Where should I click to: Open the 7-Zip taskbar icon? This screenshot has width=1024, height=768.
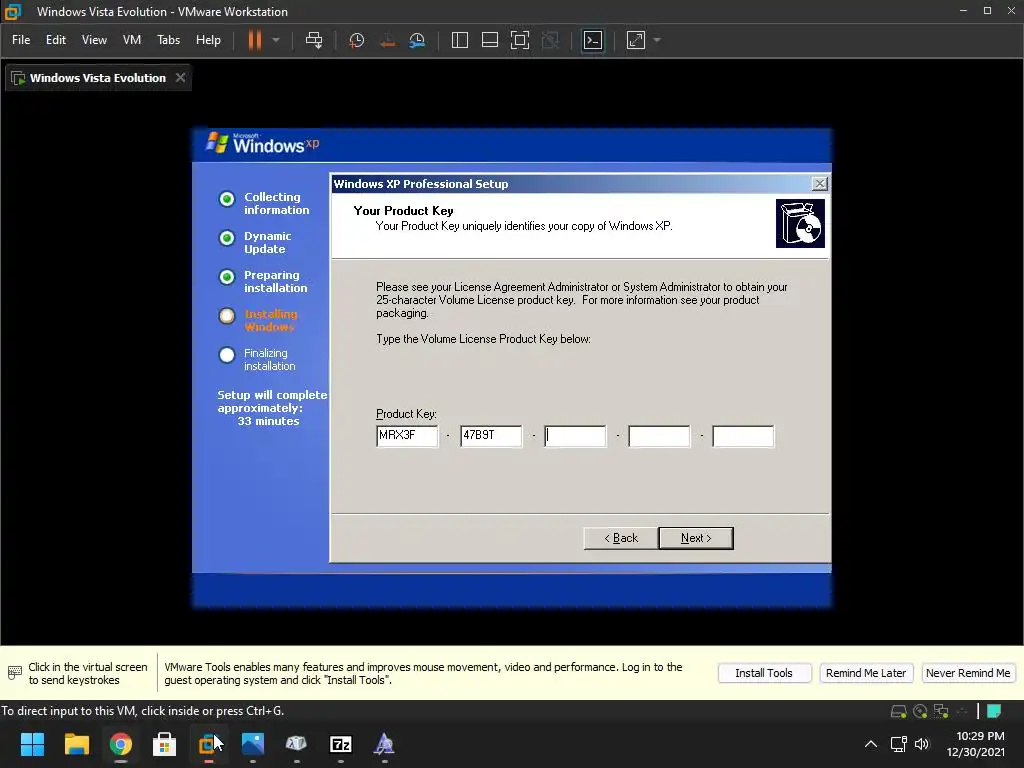341,744
